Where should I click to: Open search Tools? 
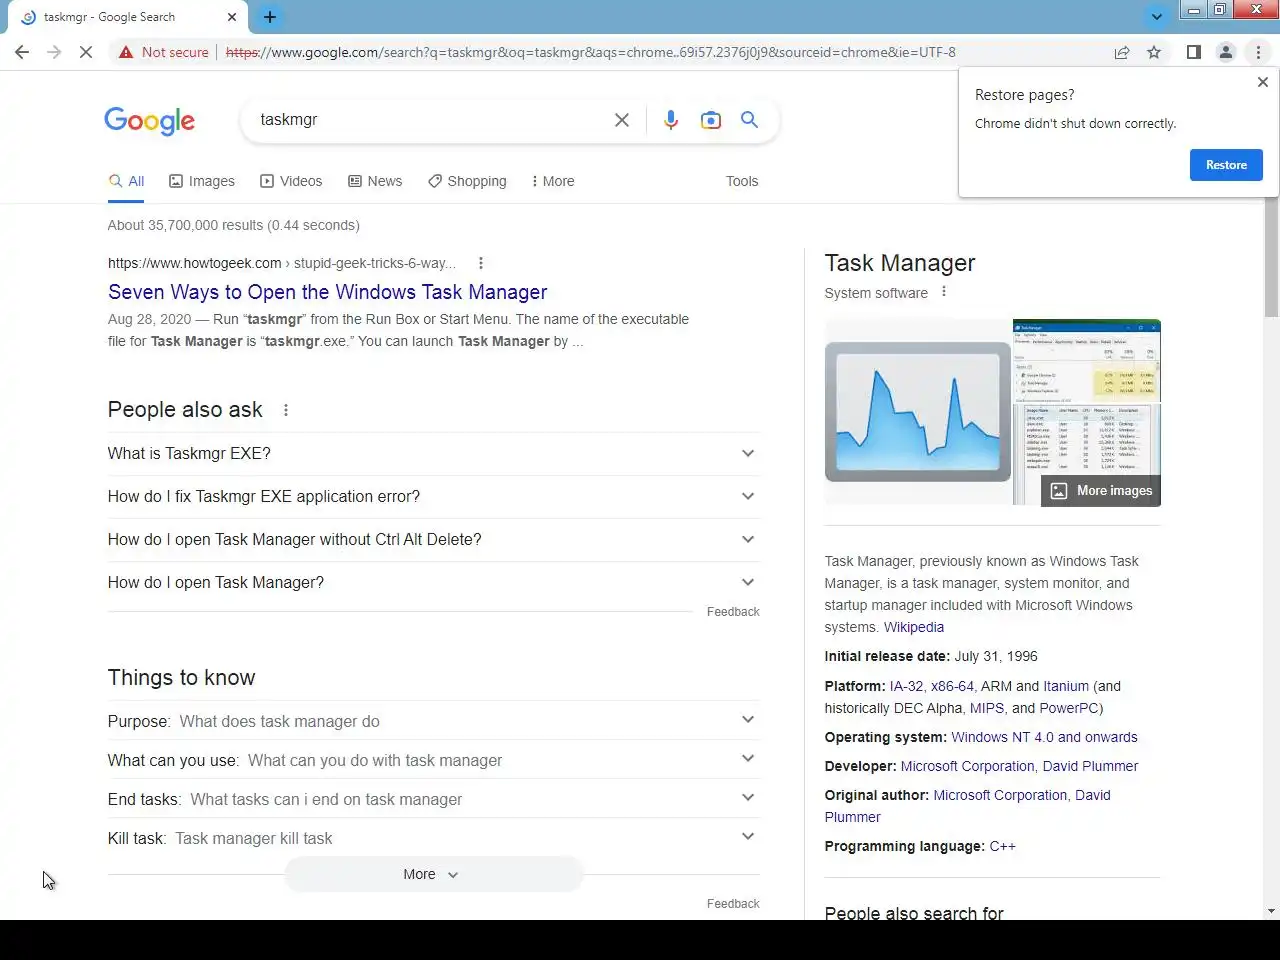(x=742, y=181)
